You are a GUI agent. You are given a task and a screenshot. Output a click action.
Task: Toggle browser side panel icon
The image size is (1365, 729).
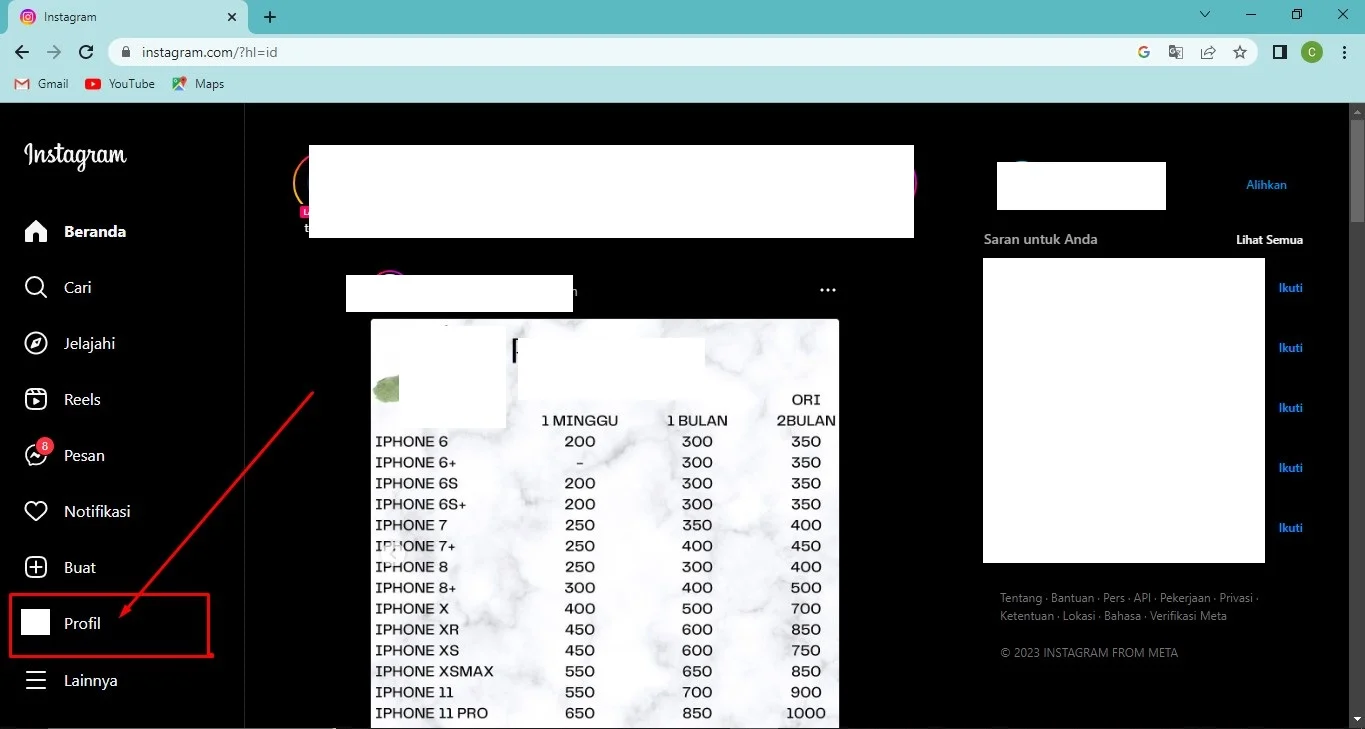point(1279,52)
